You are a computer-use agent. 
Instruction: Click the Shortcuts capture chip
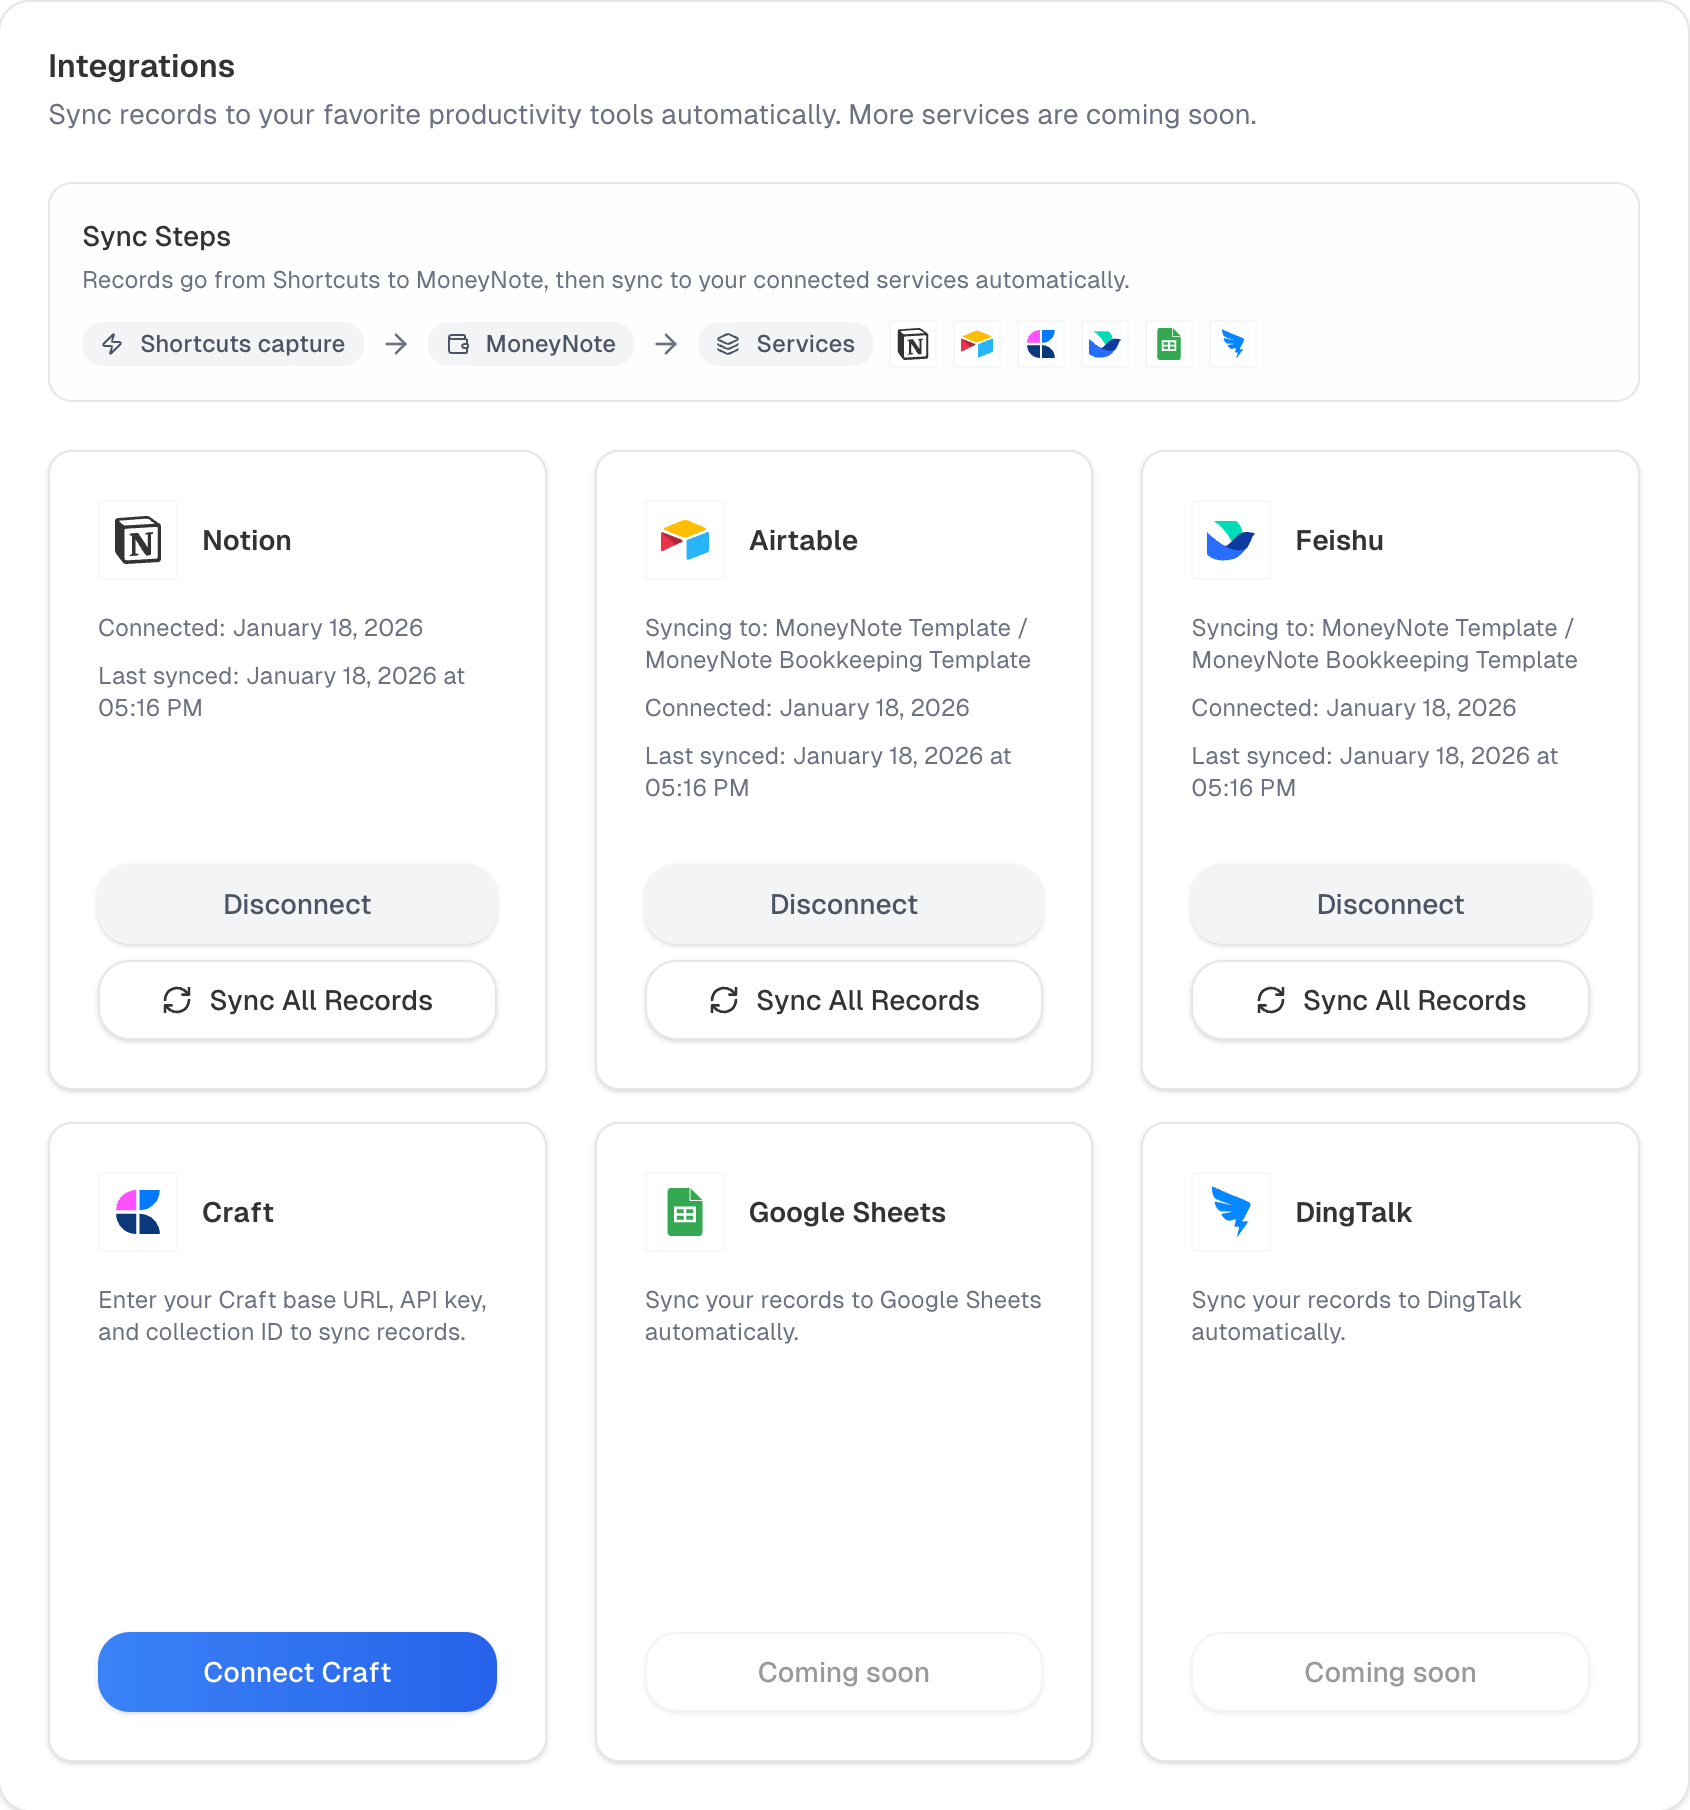pyautogui.click(x=223, y=344)
